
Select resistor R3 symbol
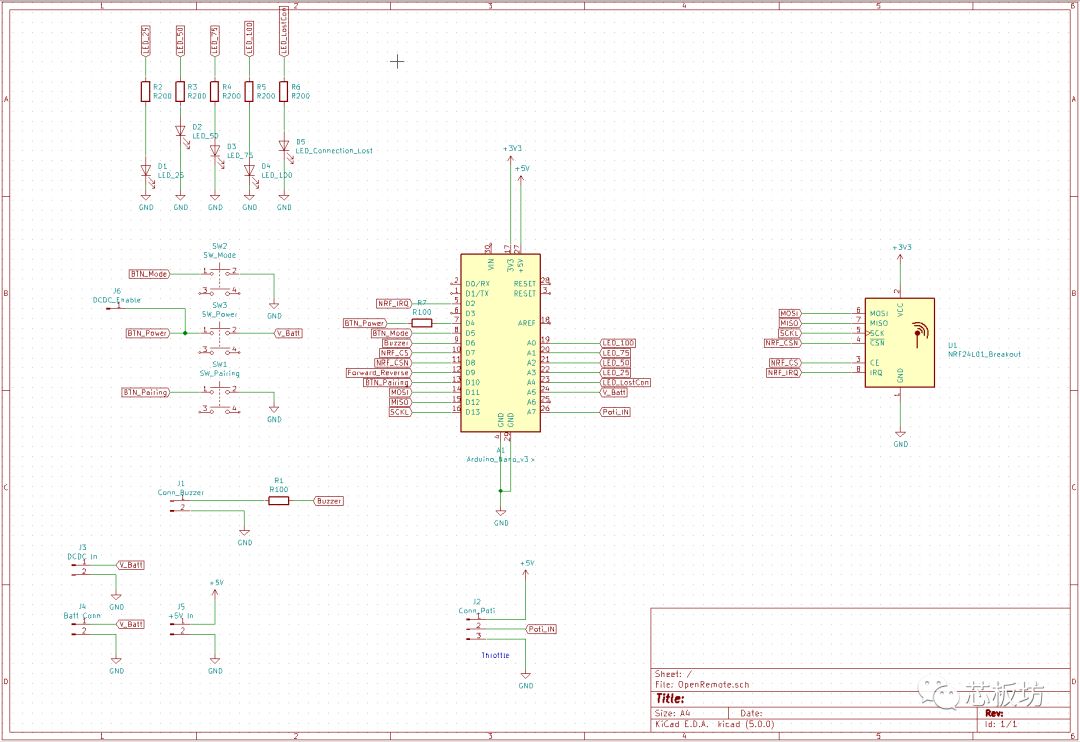[x=180, y=91]
